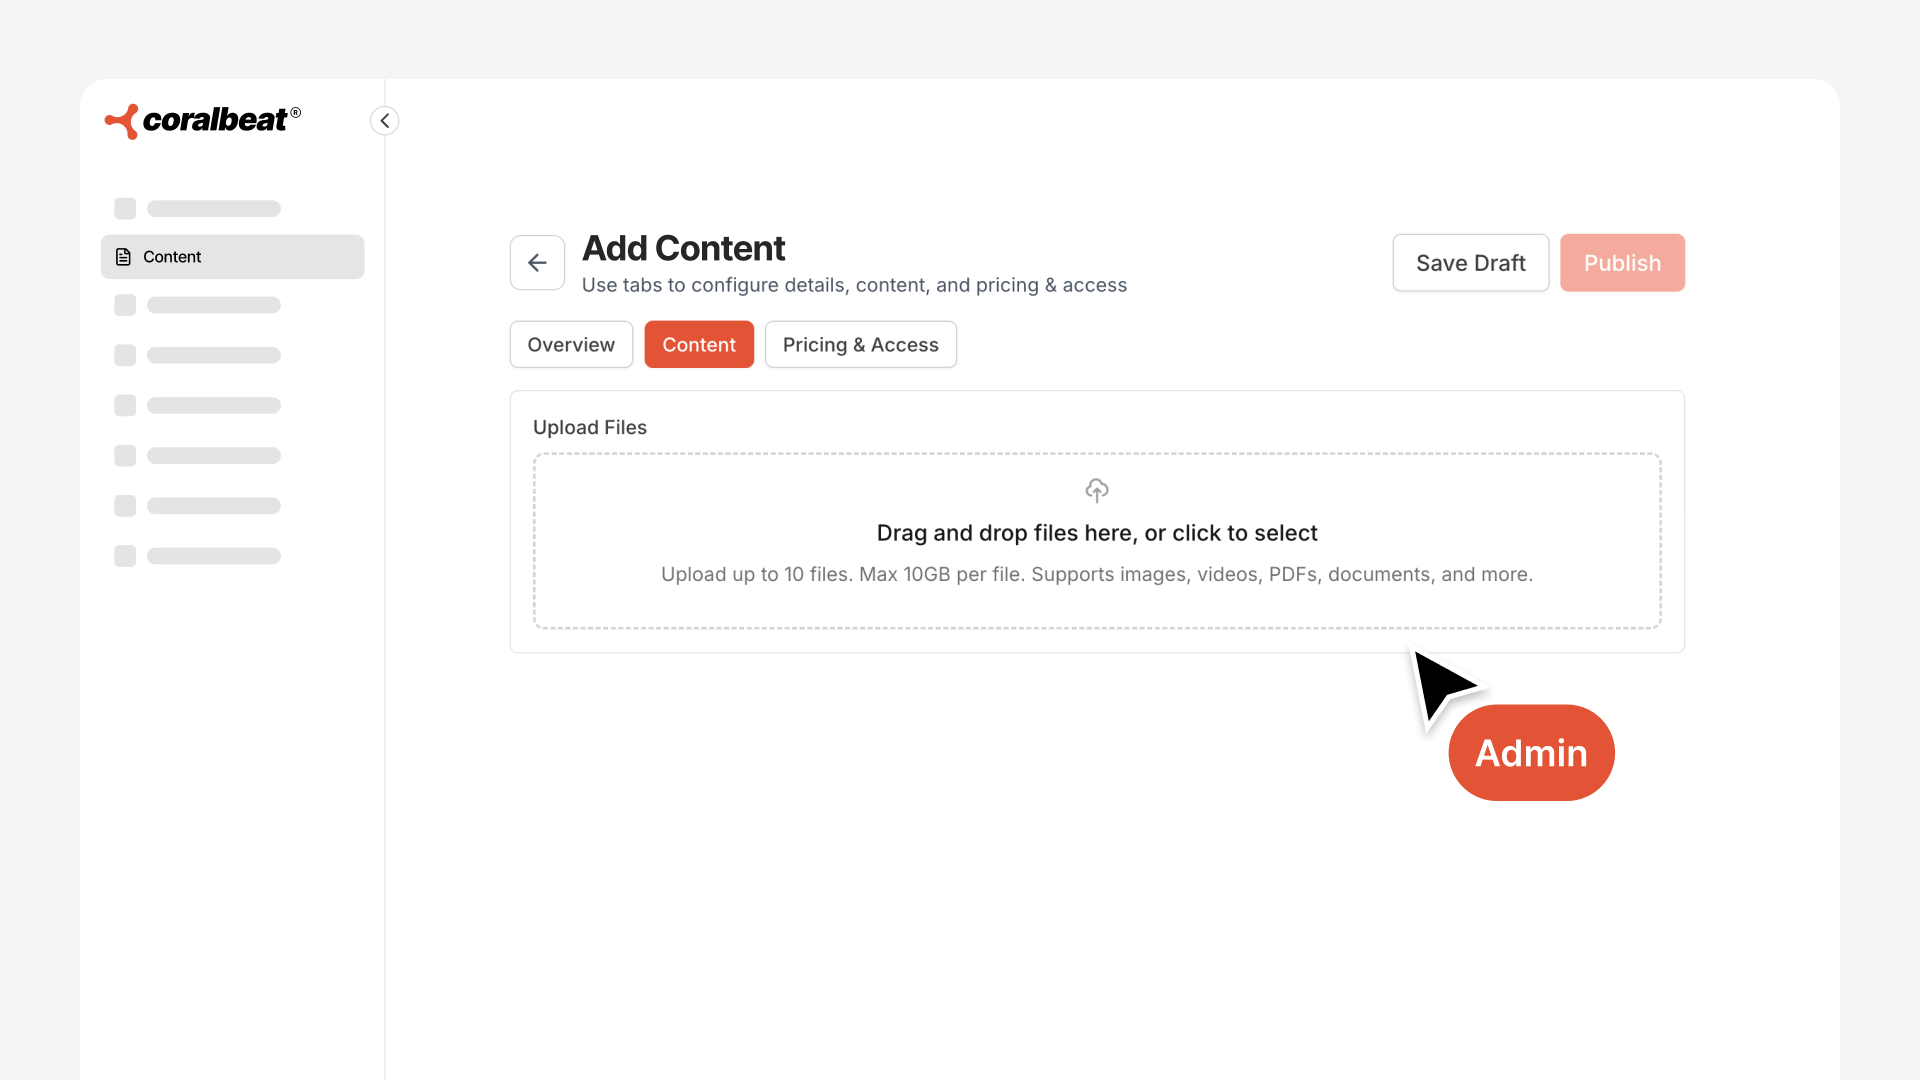
Task: Click the Add Content page title
Action: pyautogui.click(x=684, y=248)
